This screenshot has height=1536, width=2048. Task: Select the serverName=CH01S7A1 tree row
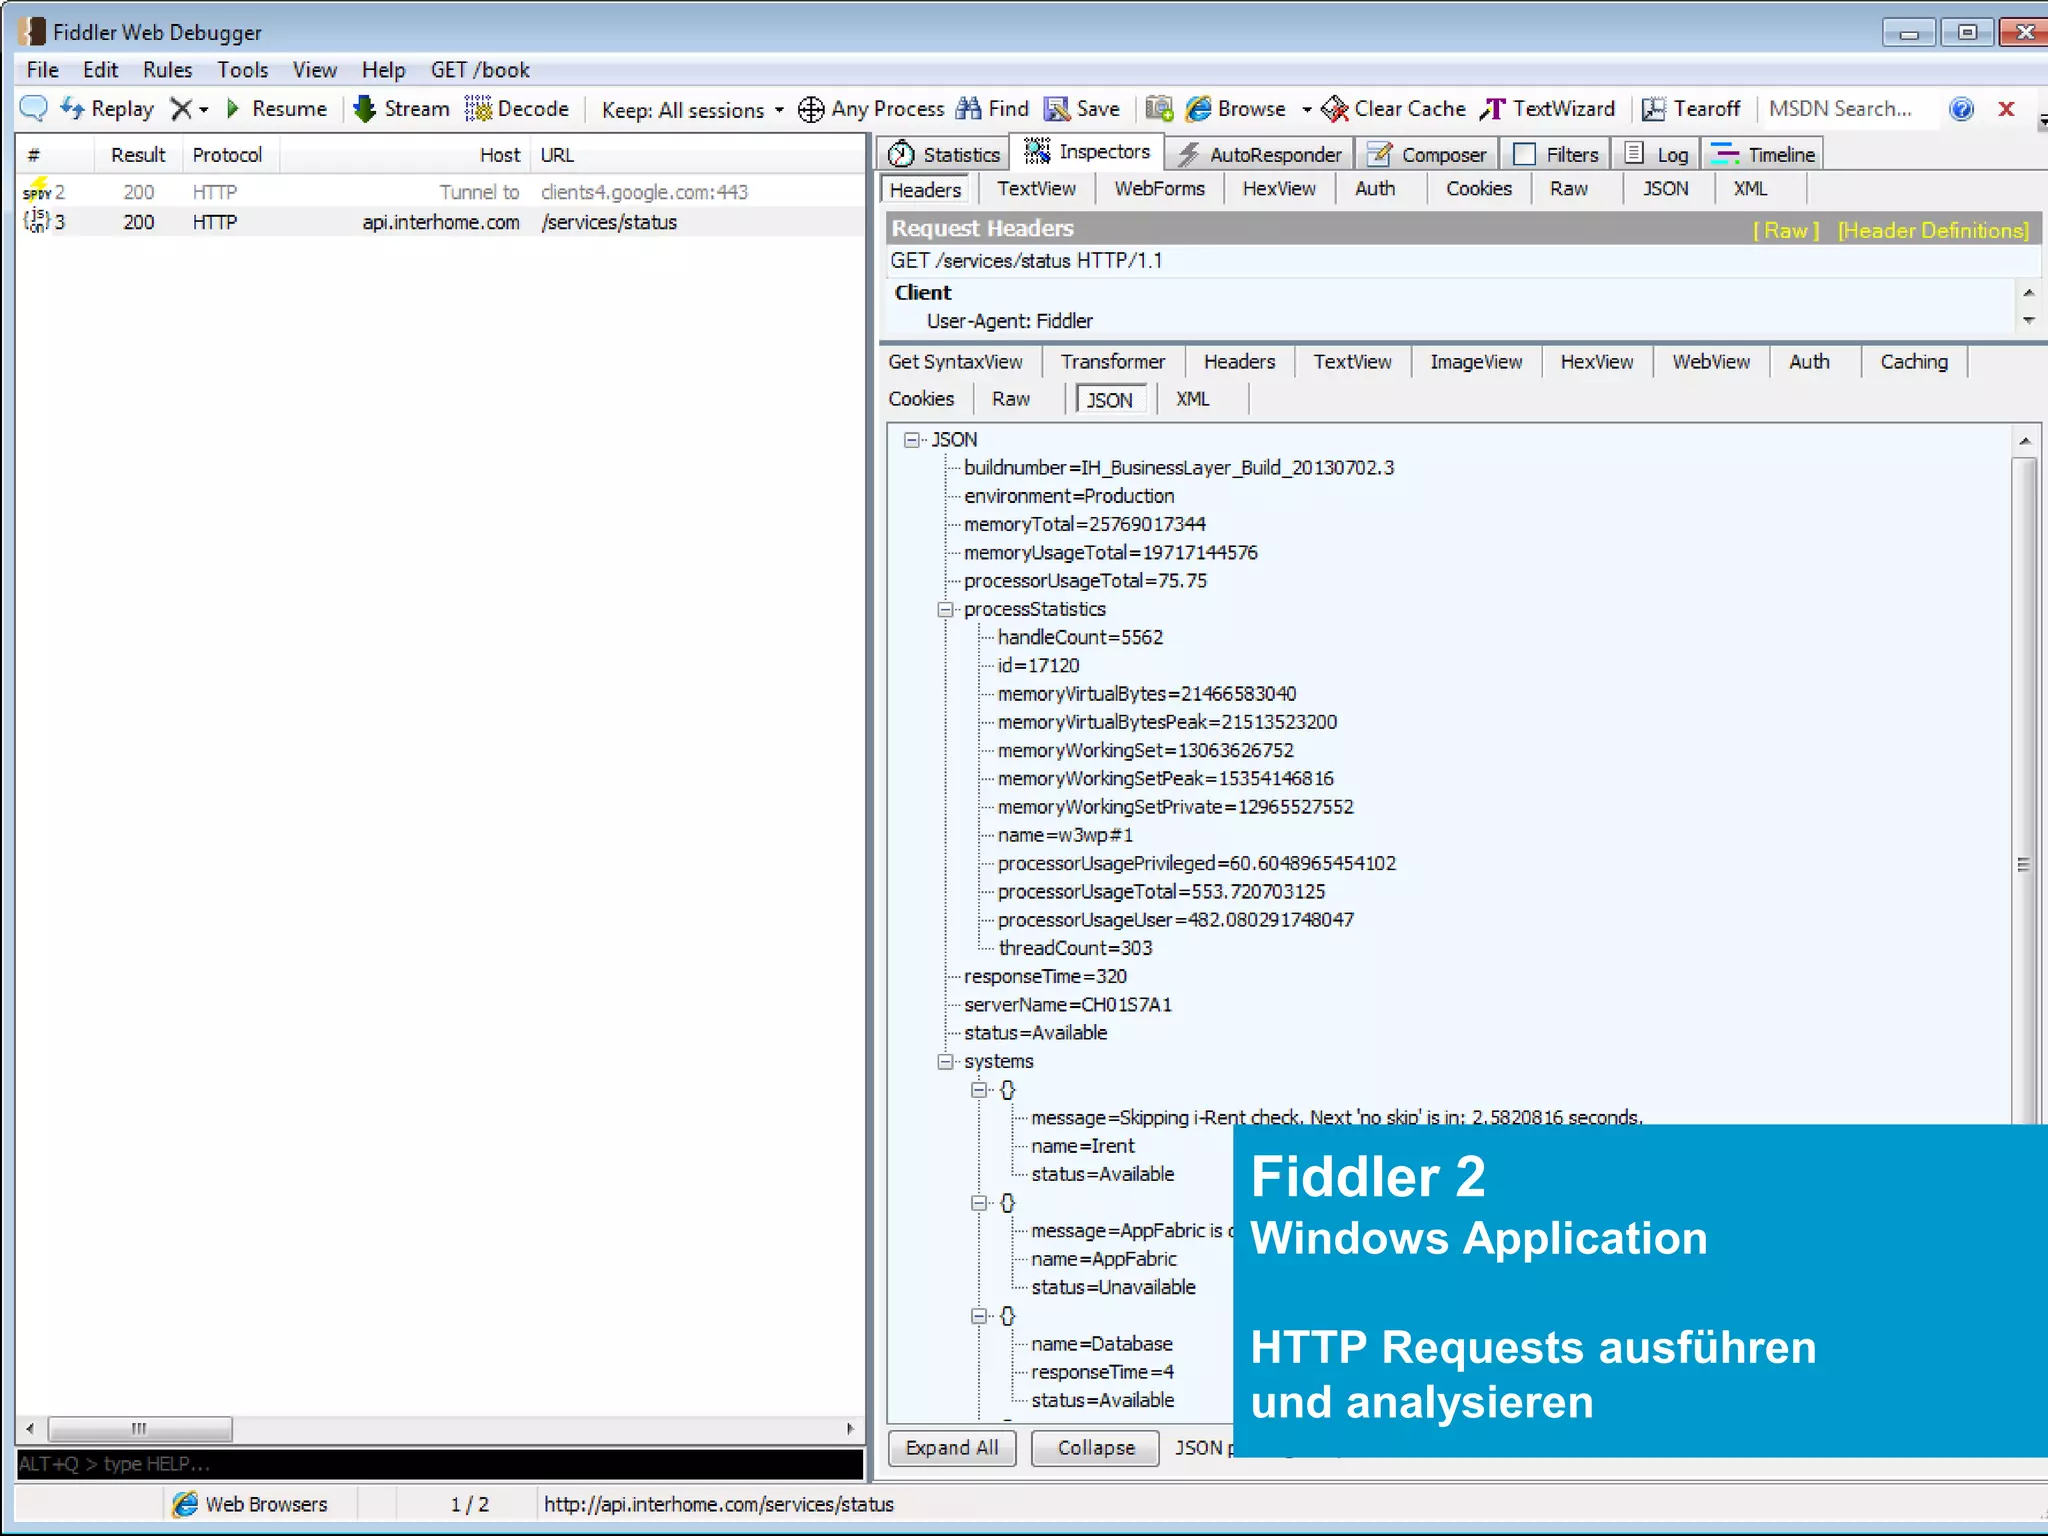click(x=1067, y=1004)
